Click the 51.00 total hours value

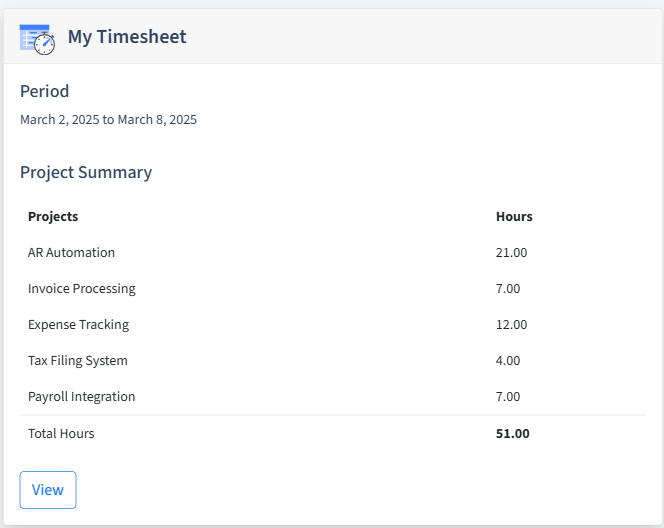(x=512, y=434)
